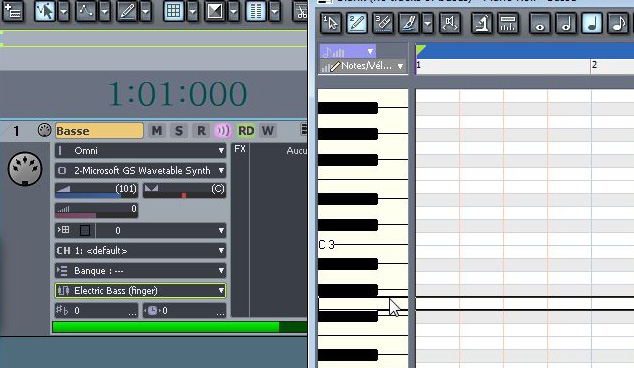Open the envelope draw tool dropdown arrow
This screenshot has width=634, height=368.
(104, 11)
